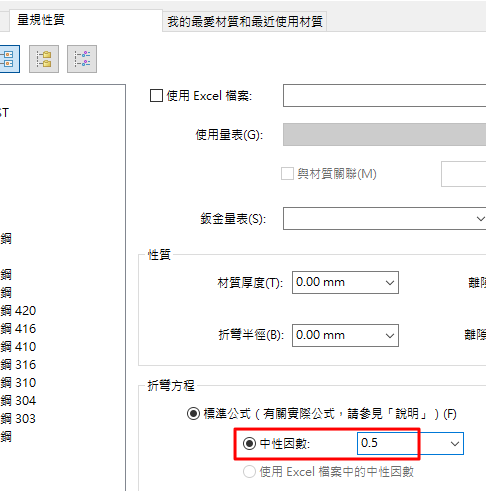The image size is (486, 491).
Task: Click the Excel file path field
Action: click(384, 96)
